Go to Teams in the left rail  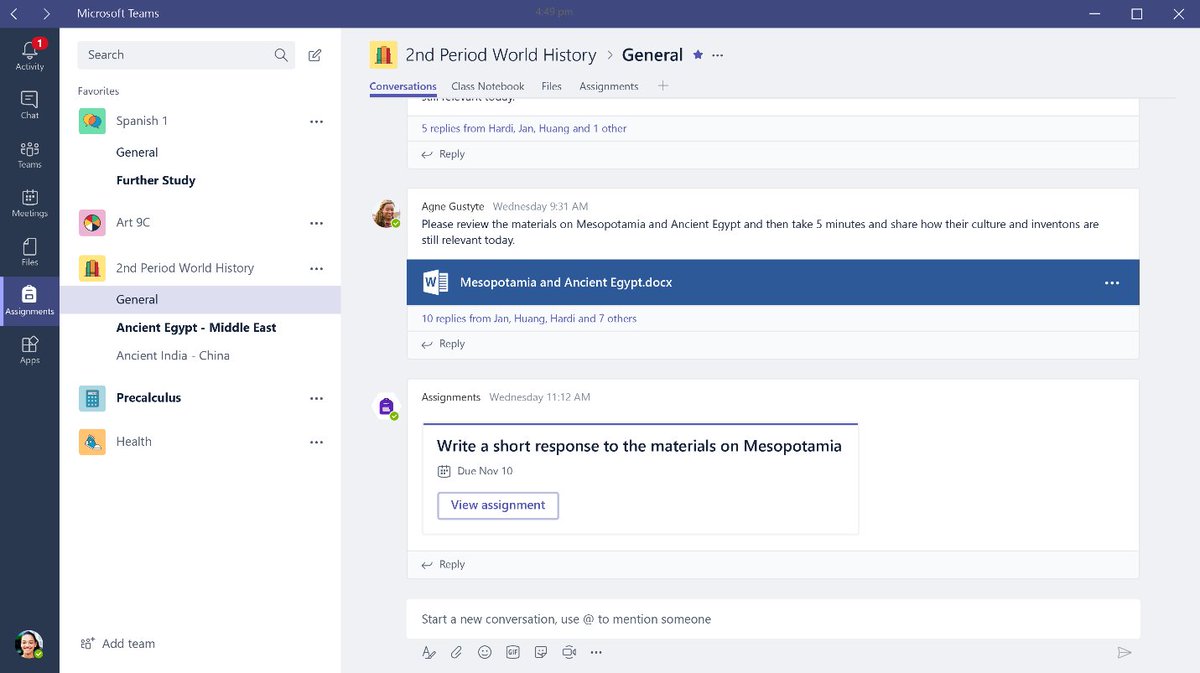29,154
